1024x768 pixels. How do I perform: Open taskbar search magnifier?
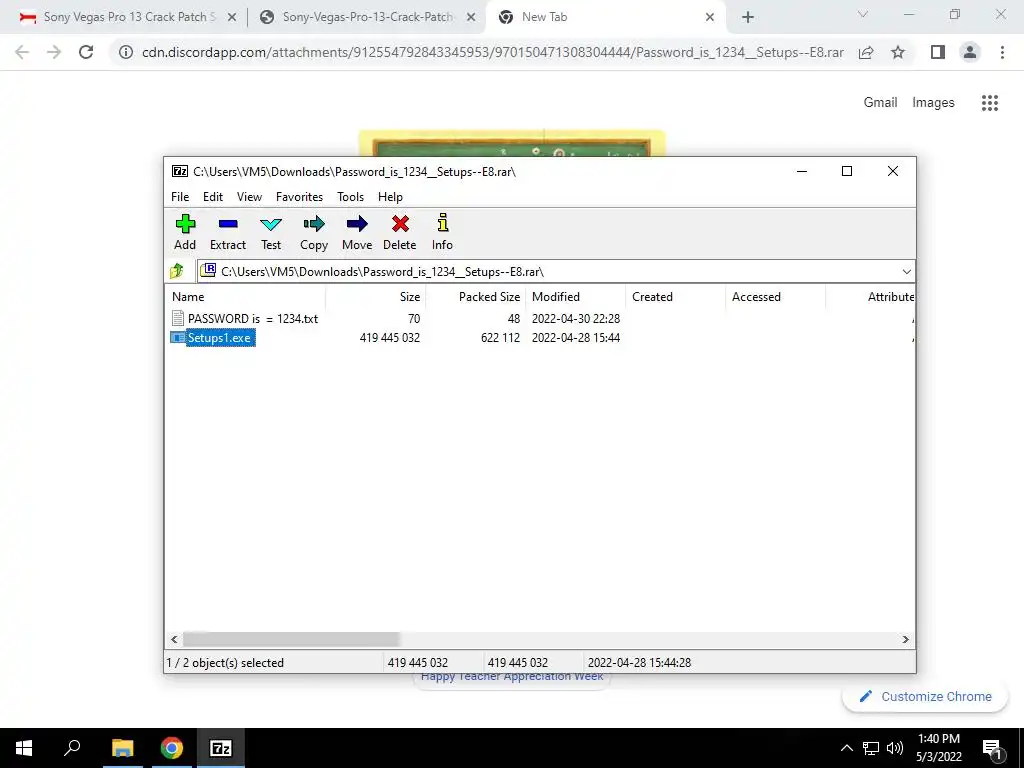coord(72,748)
